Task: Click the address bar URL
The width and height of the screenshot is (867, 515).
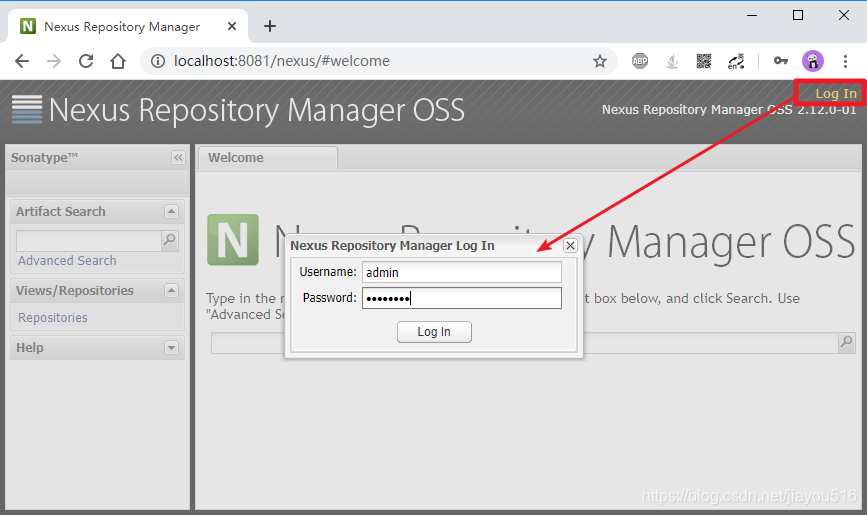Action: coord(281,61)
